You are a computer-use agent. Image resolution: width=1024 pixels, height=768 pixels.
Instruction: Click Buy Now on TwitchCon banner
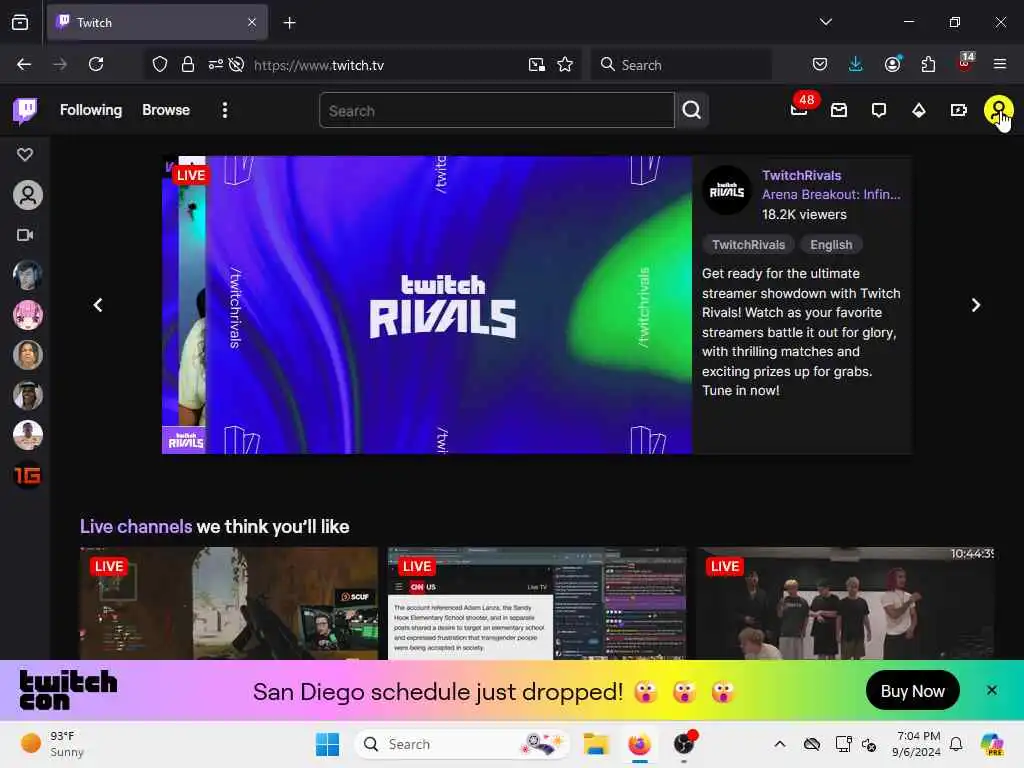(x=912, y=691)
